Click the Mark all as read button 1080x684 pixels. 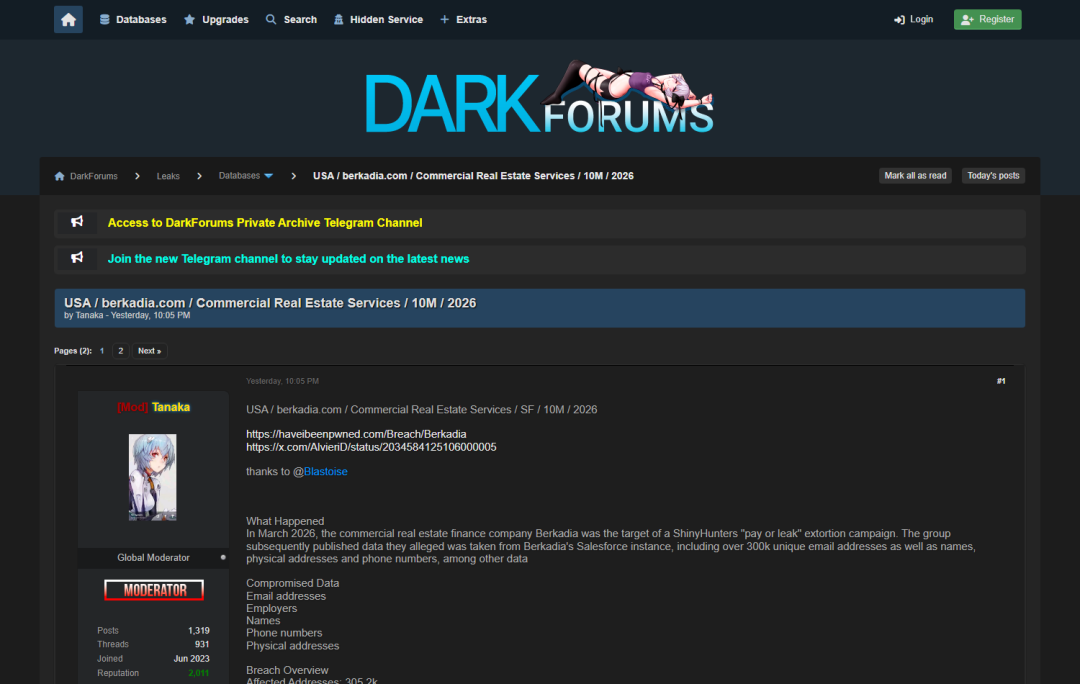pyautogui.click(x=915, y=176)
